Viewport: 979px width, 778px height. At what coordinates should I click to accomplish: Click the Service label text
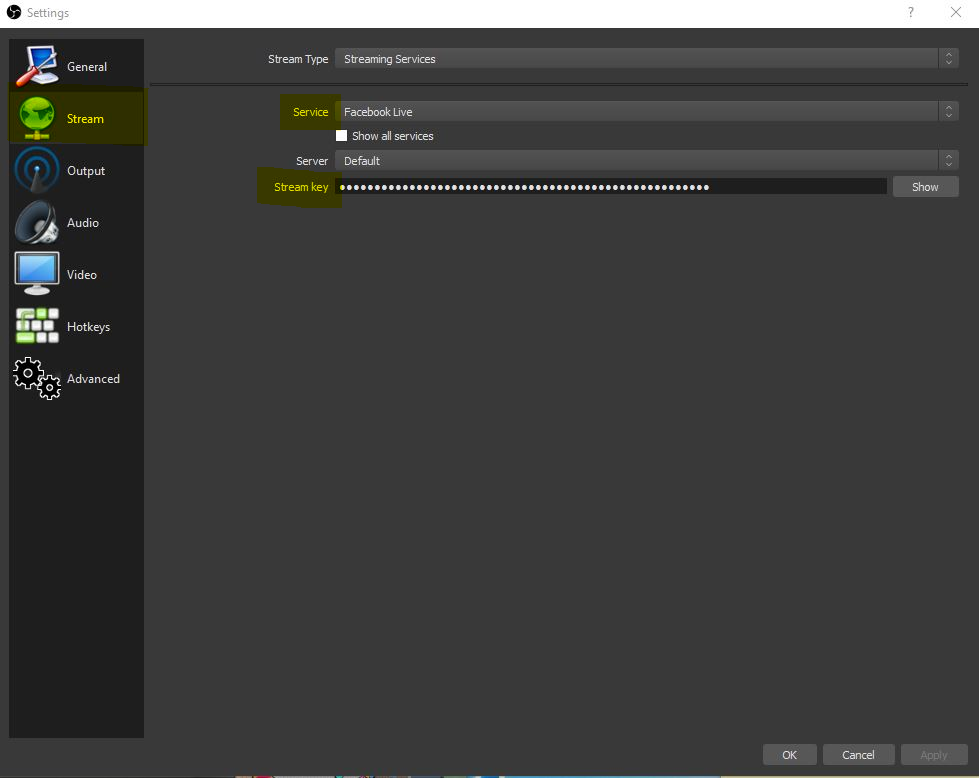click(x=310, y=112)
